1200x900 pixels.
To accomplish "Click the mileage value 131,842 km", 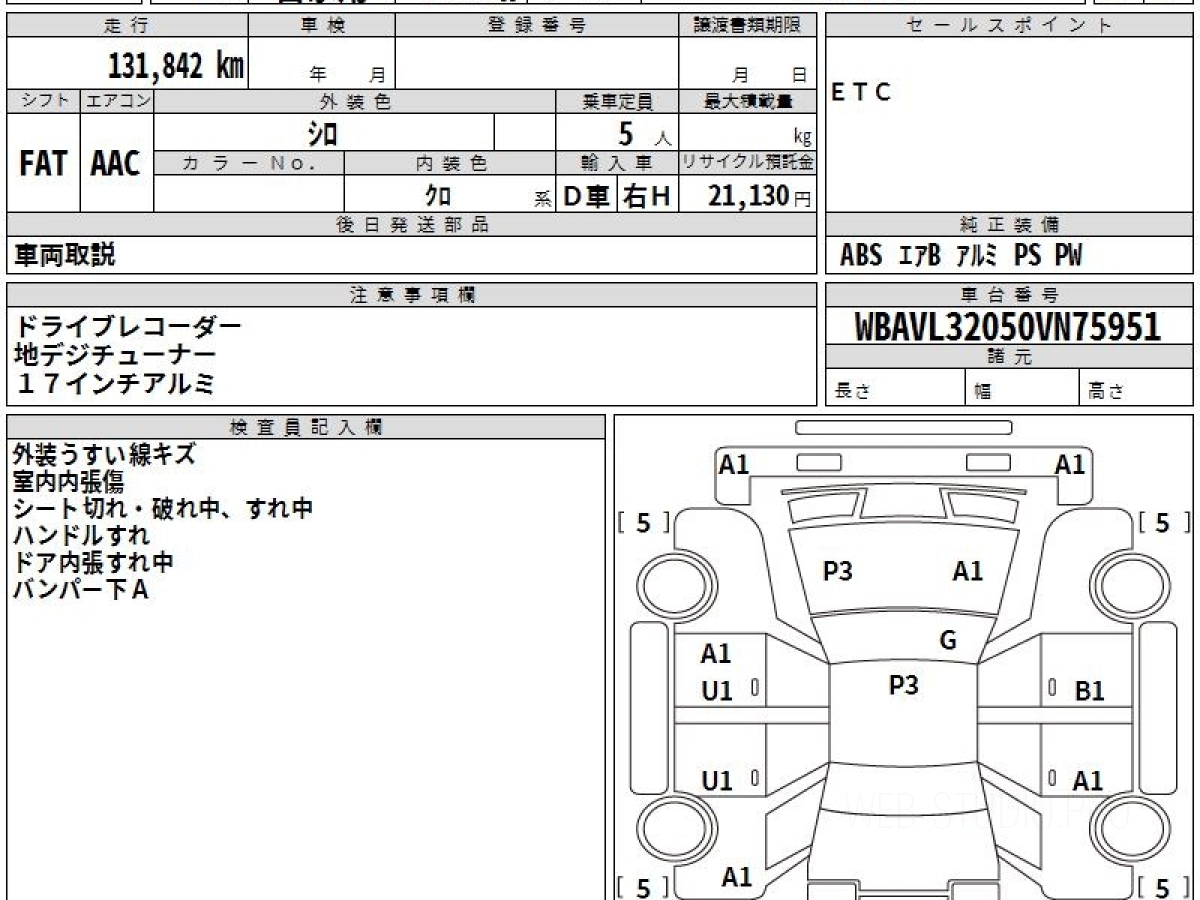I will pyautogui.click(x=176, y=65).
